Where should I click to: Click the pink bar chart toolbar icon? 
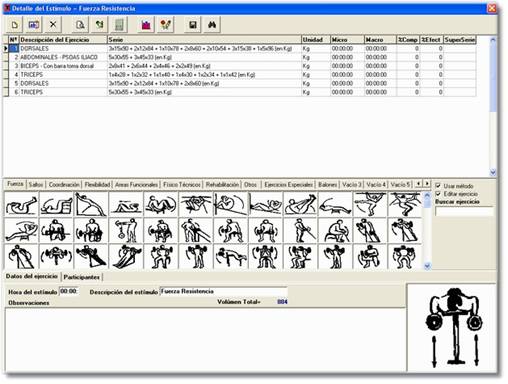click(x=146, y=25)
